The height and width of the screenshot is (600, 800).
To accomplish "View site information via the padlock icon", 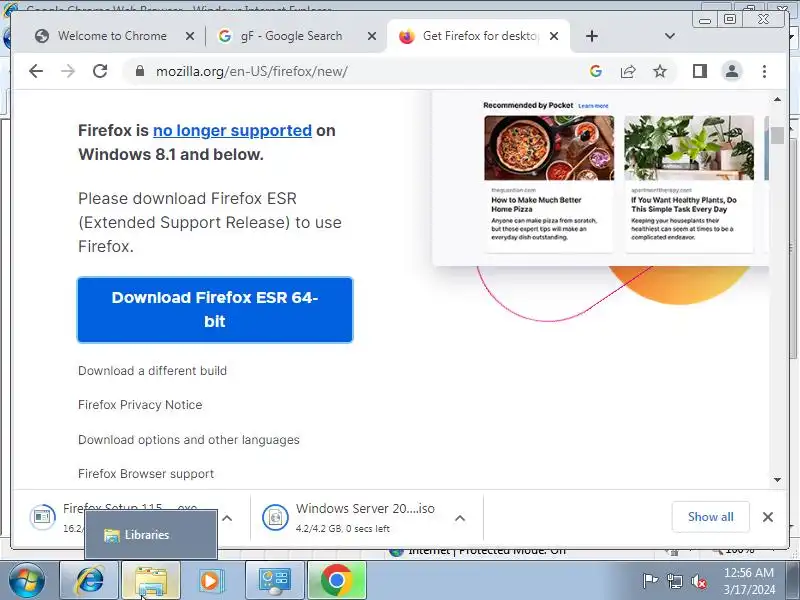I will [x=140, y=71].
